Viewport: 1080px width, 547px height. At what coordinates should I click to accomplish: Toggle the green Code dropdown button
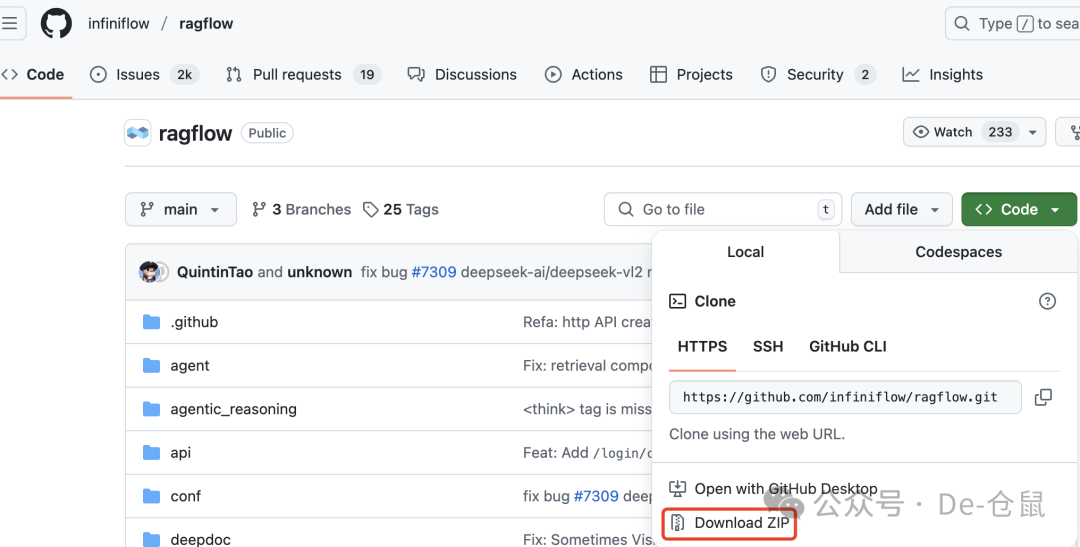1018,209
